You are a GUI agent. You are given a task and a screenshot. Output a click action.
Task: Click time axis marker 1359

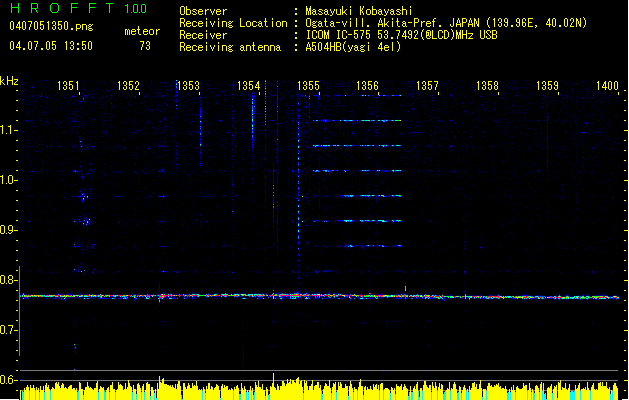tap(547, 85)
